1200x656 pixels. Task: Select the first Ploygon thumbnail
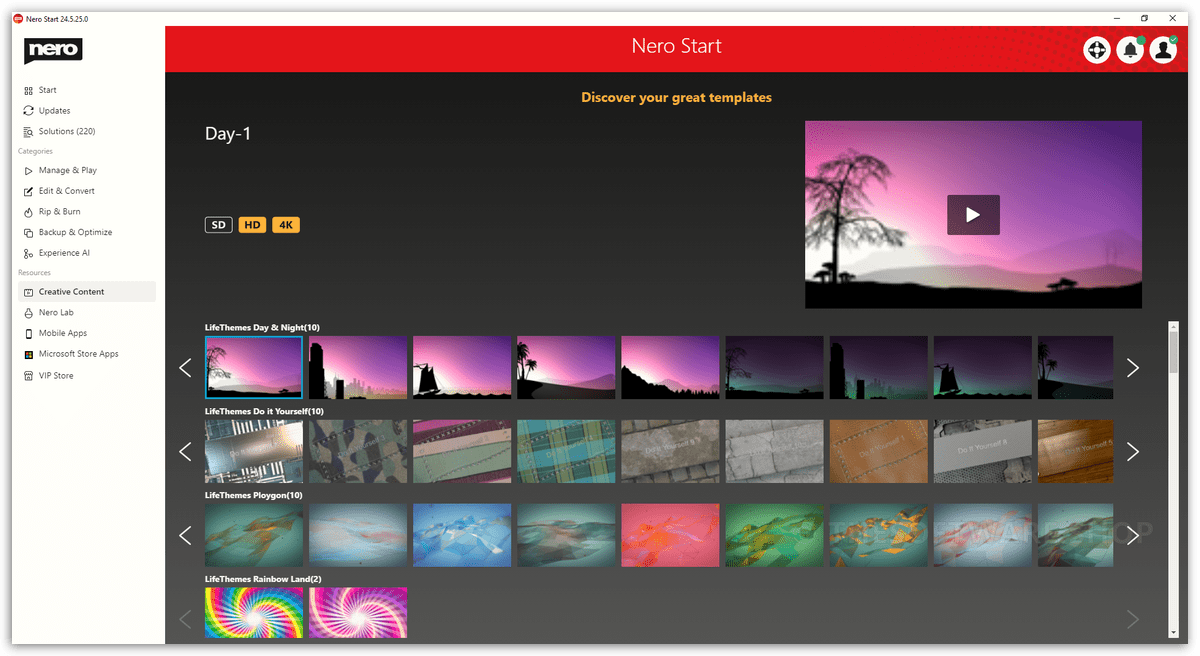(x=254, y=536)
